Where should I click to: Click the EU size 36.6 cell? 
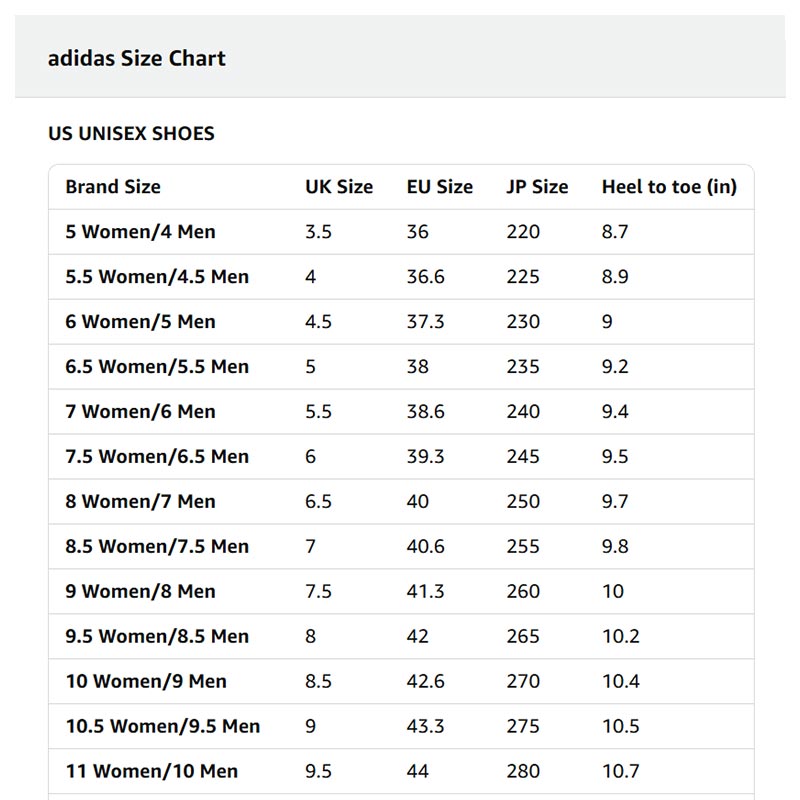(x=426, y=277)
